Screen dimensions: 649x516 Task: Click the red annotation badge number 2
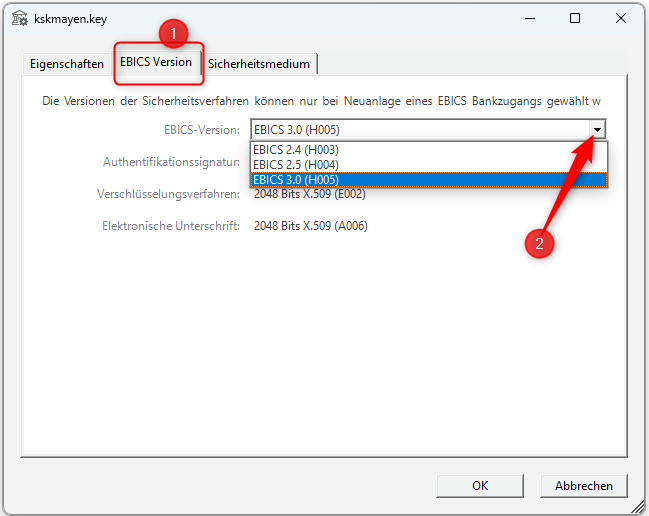pos(541,243)
